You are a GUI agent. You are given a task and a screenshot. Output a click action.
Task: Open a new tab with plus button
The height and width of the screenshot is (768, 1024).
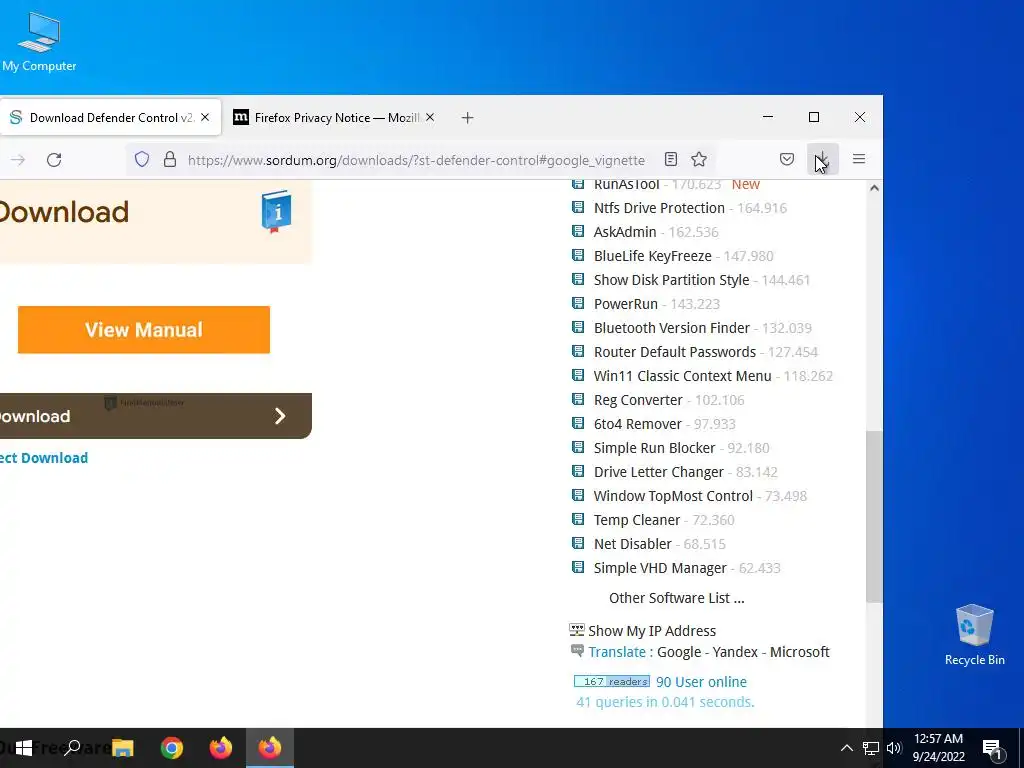467,118
